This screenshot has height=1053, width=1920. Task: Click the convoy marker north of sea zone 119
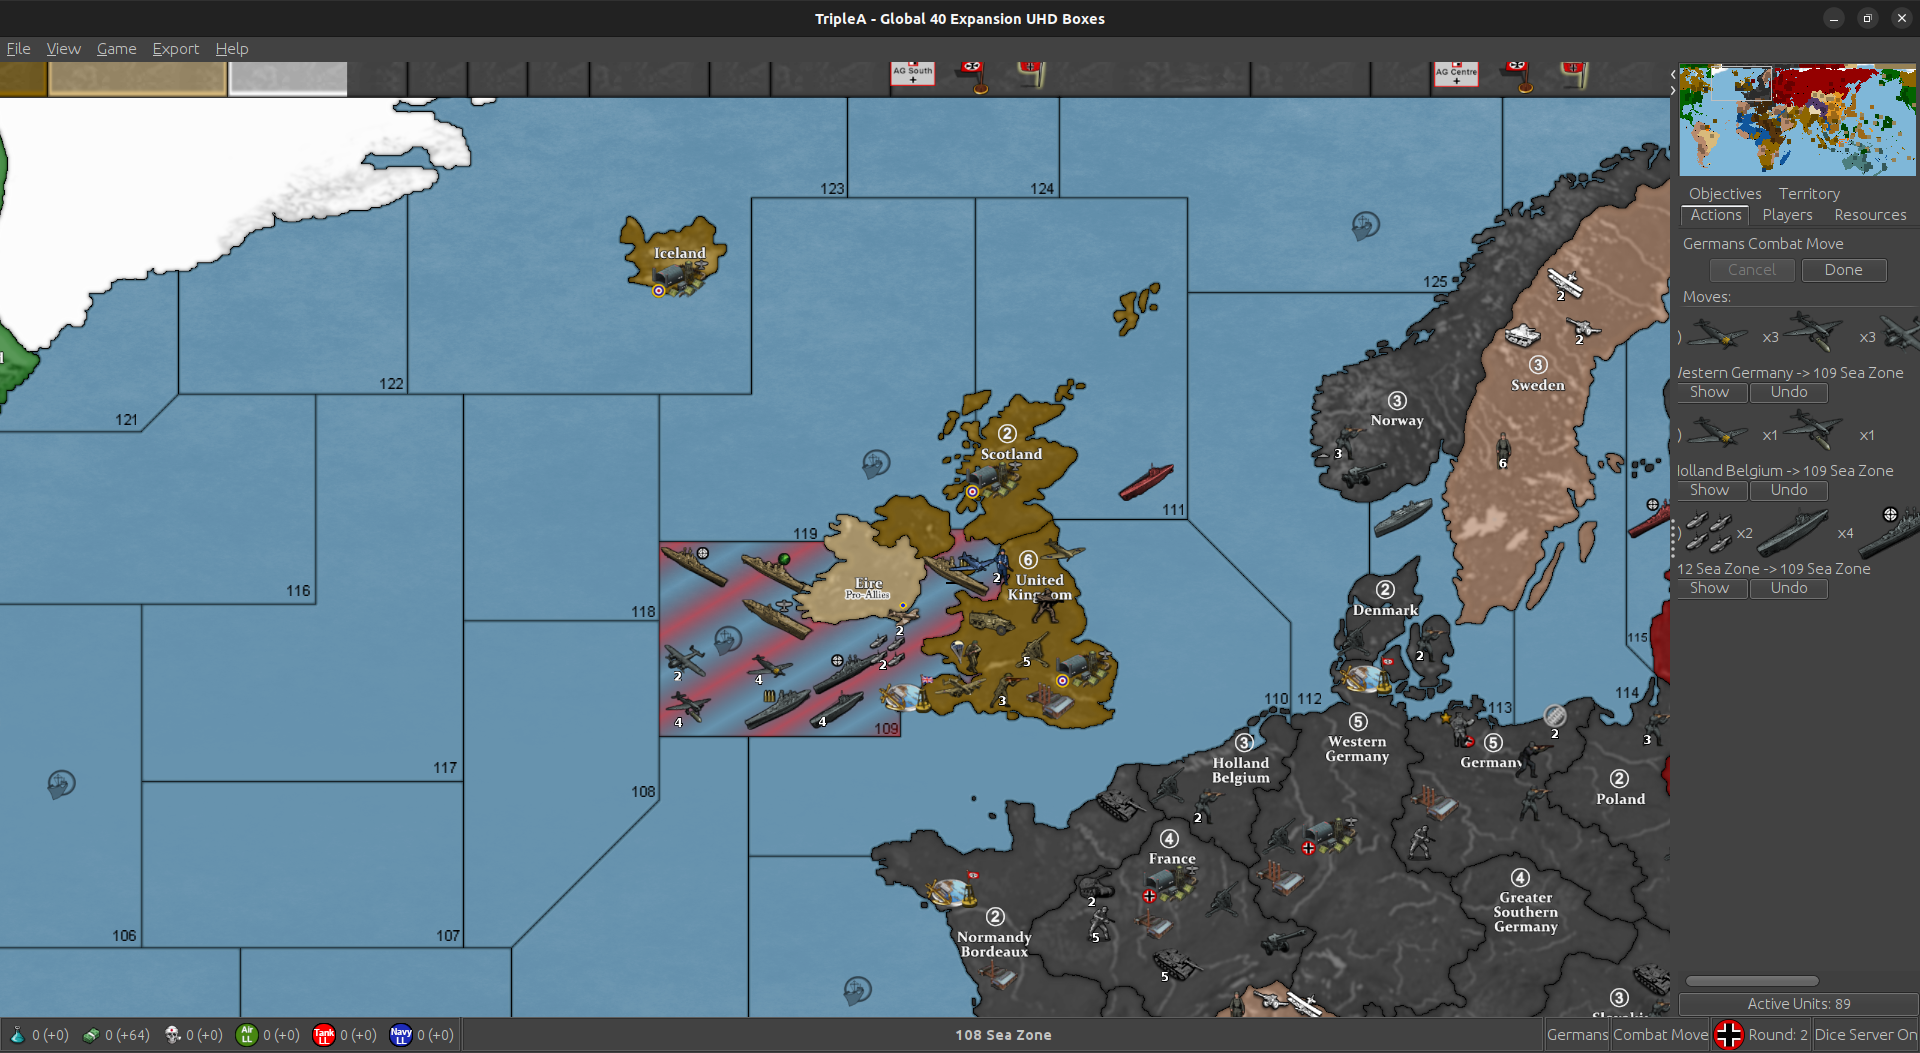(876, 463)
